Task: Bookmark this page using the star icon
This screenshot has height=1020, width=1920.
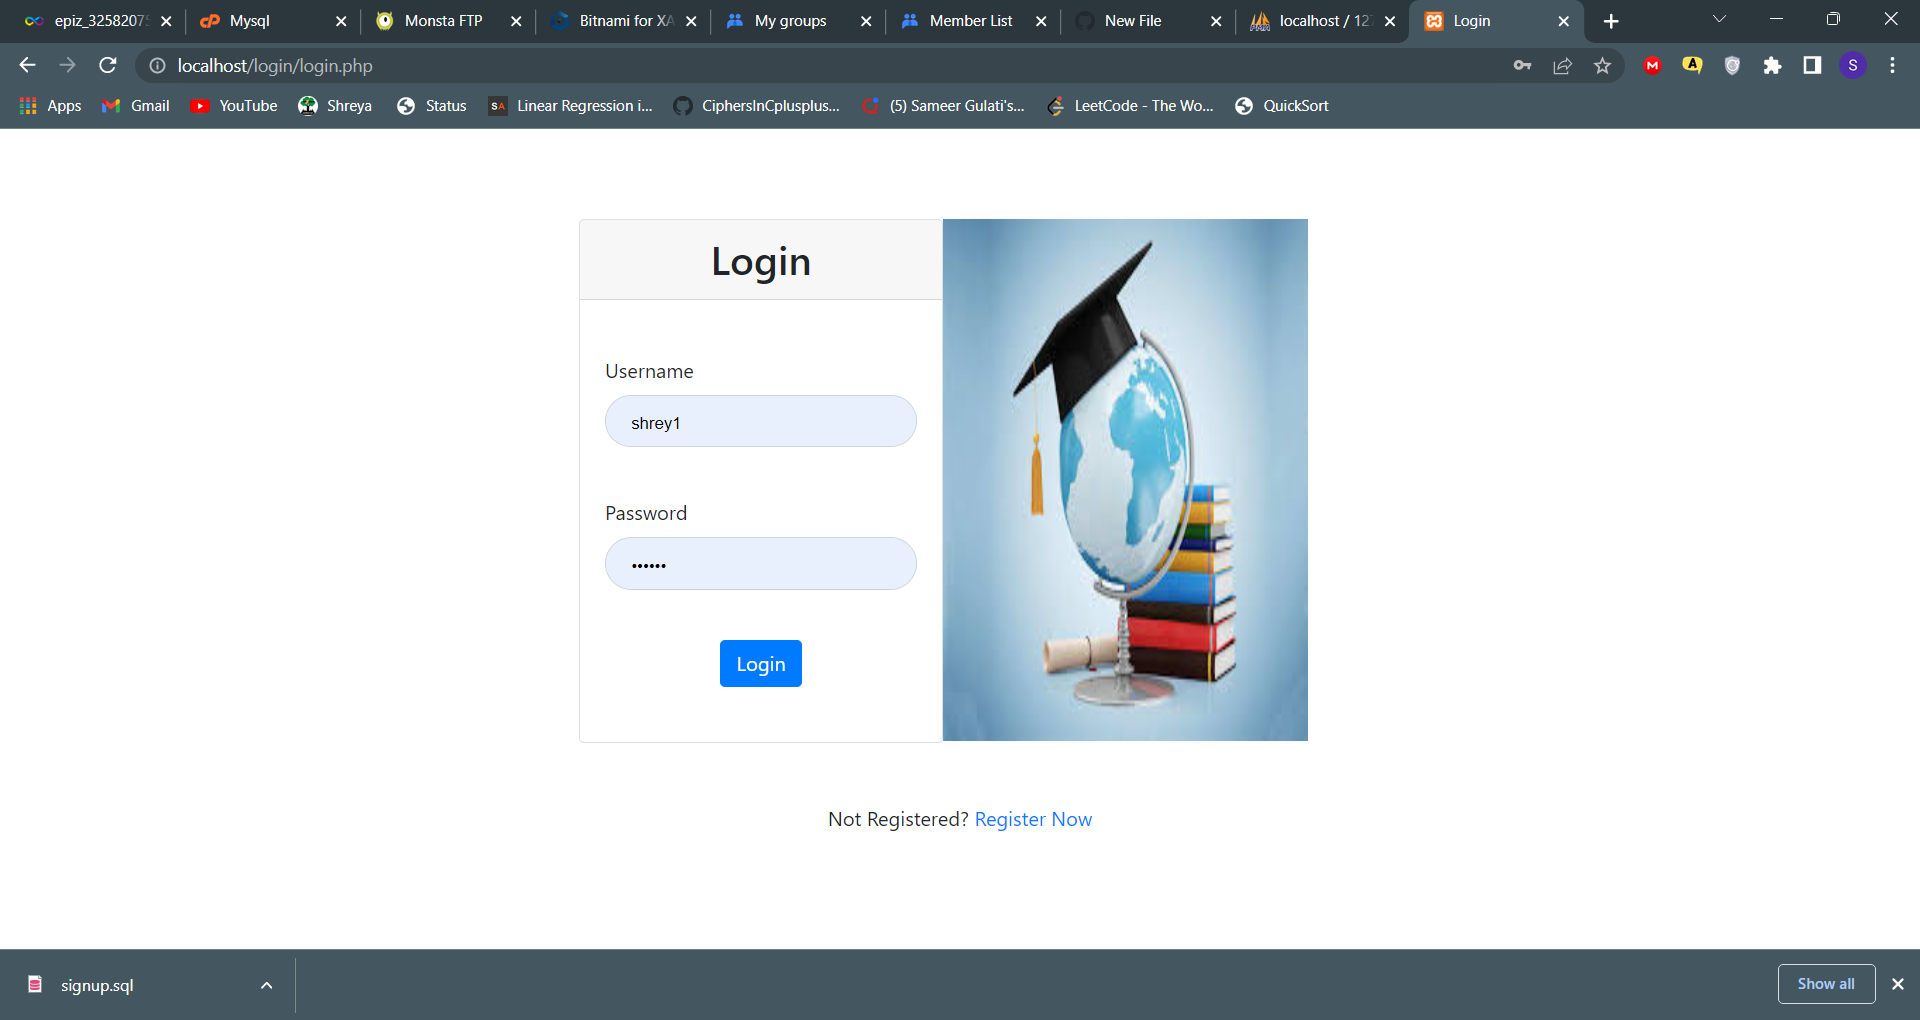Action: 1602,65
